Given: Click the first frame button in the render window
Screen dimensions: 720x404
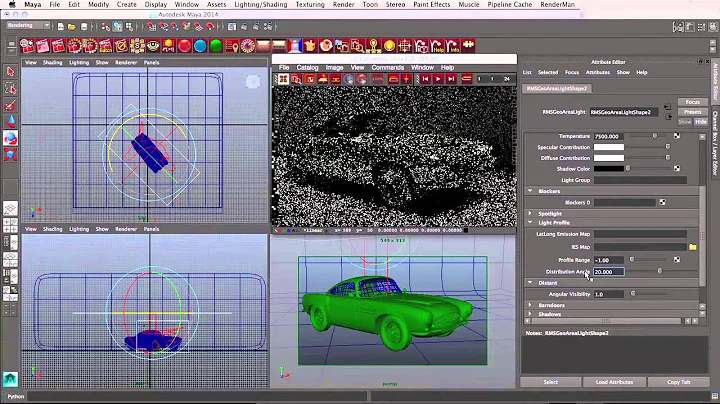Looking at the screenshot, I should tap(425, 79).
